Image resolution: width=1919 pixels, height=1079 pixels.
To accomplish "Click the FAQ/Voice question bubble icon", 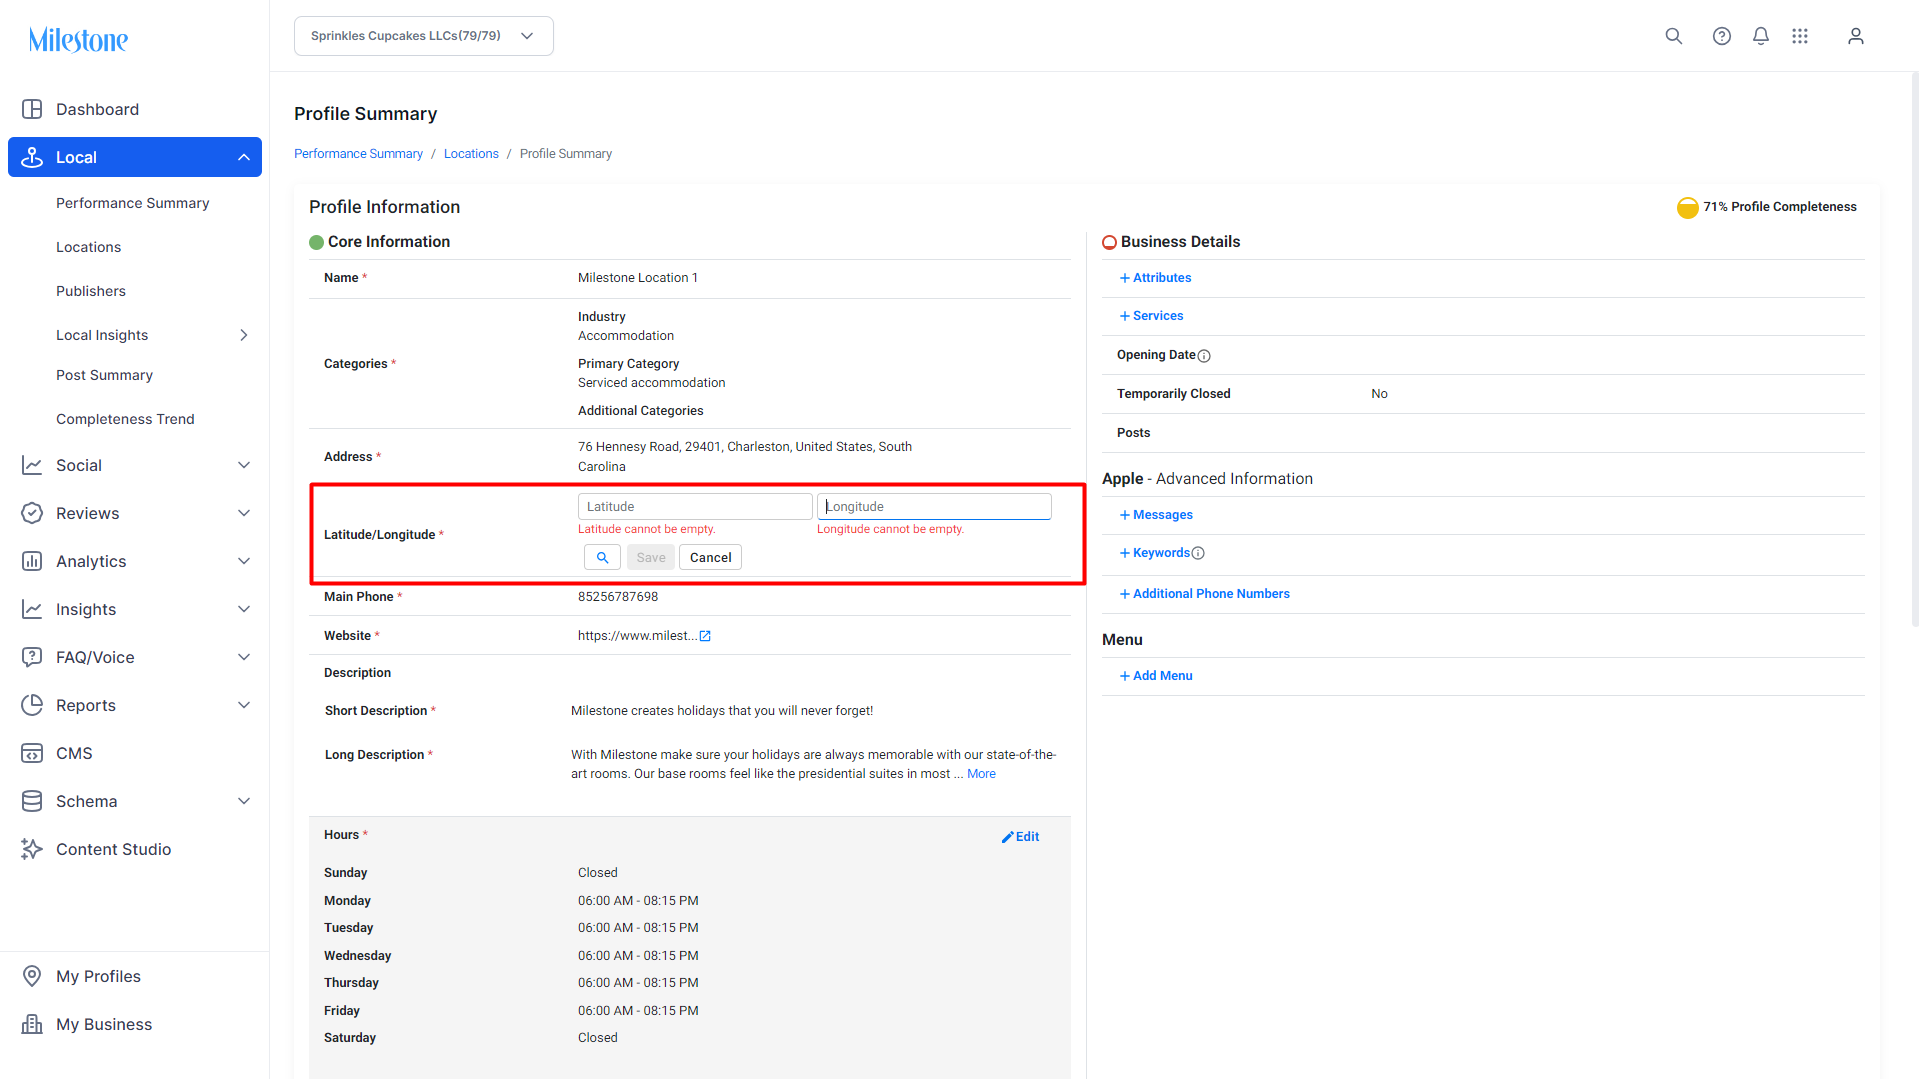I will click(x=32, y=657).
